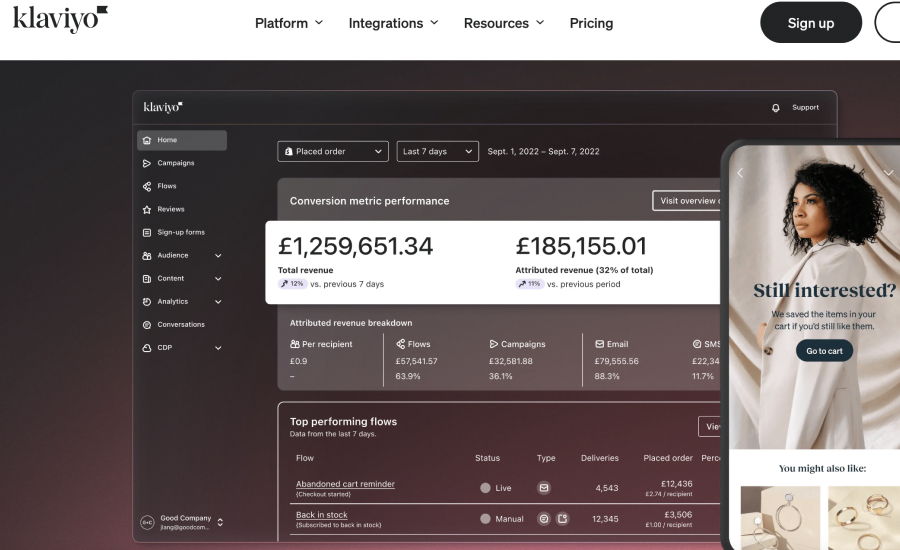Open the Good Company account switcher
The width and height of the screenshot is (900, 550).
[x=182, y=522]
